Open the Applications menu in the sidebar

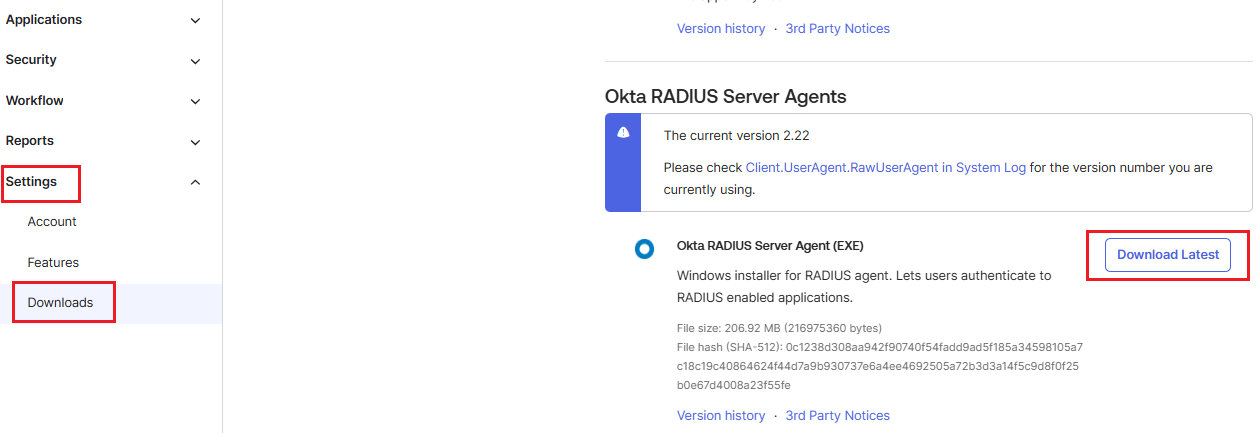(44, 20)
